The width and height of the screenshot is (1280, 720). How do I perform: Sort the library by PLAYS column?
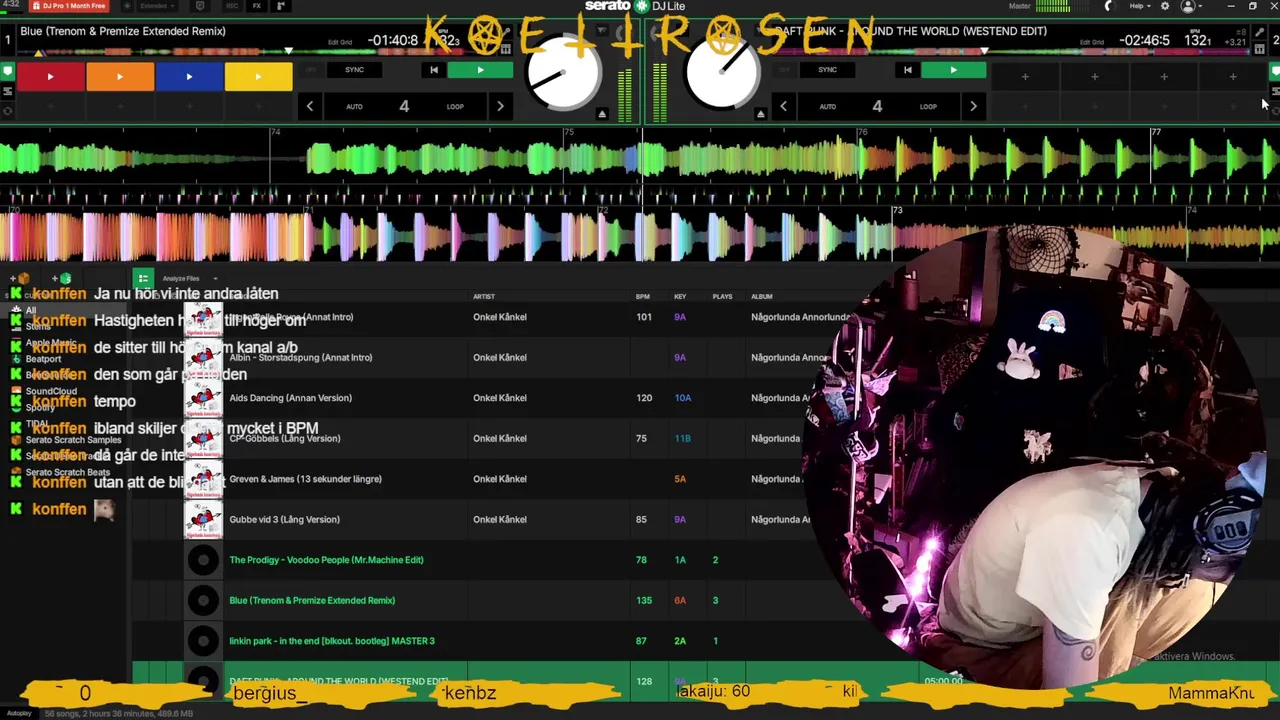pyautogui.click(x=722, y=296)
